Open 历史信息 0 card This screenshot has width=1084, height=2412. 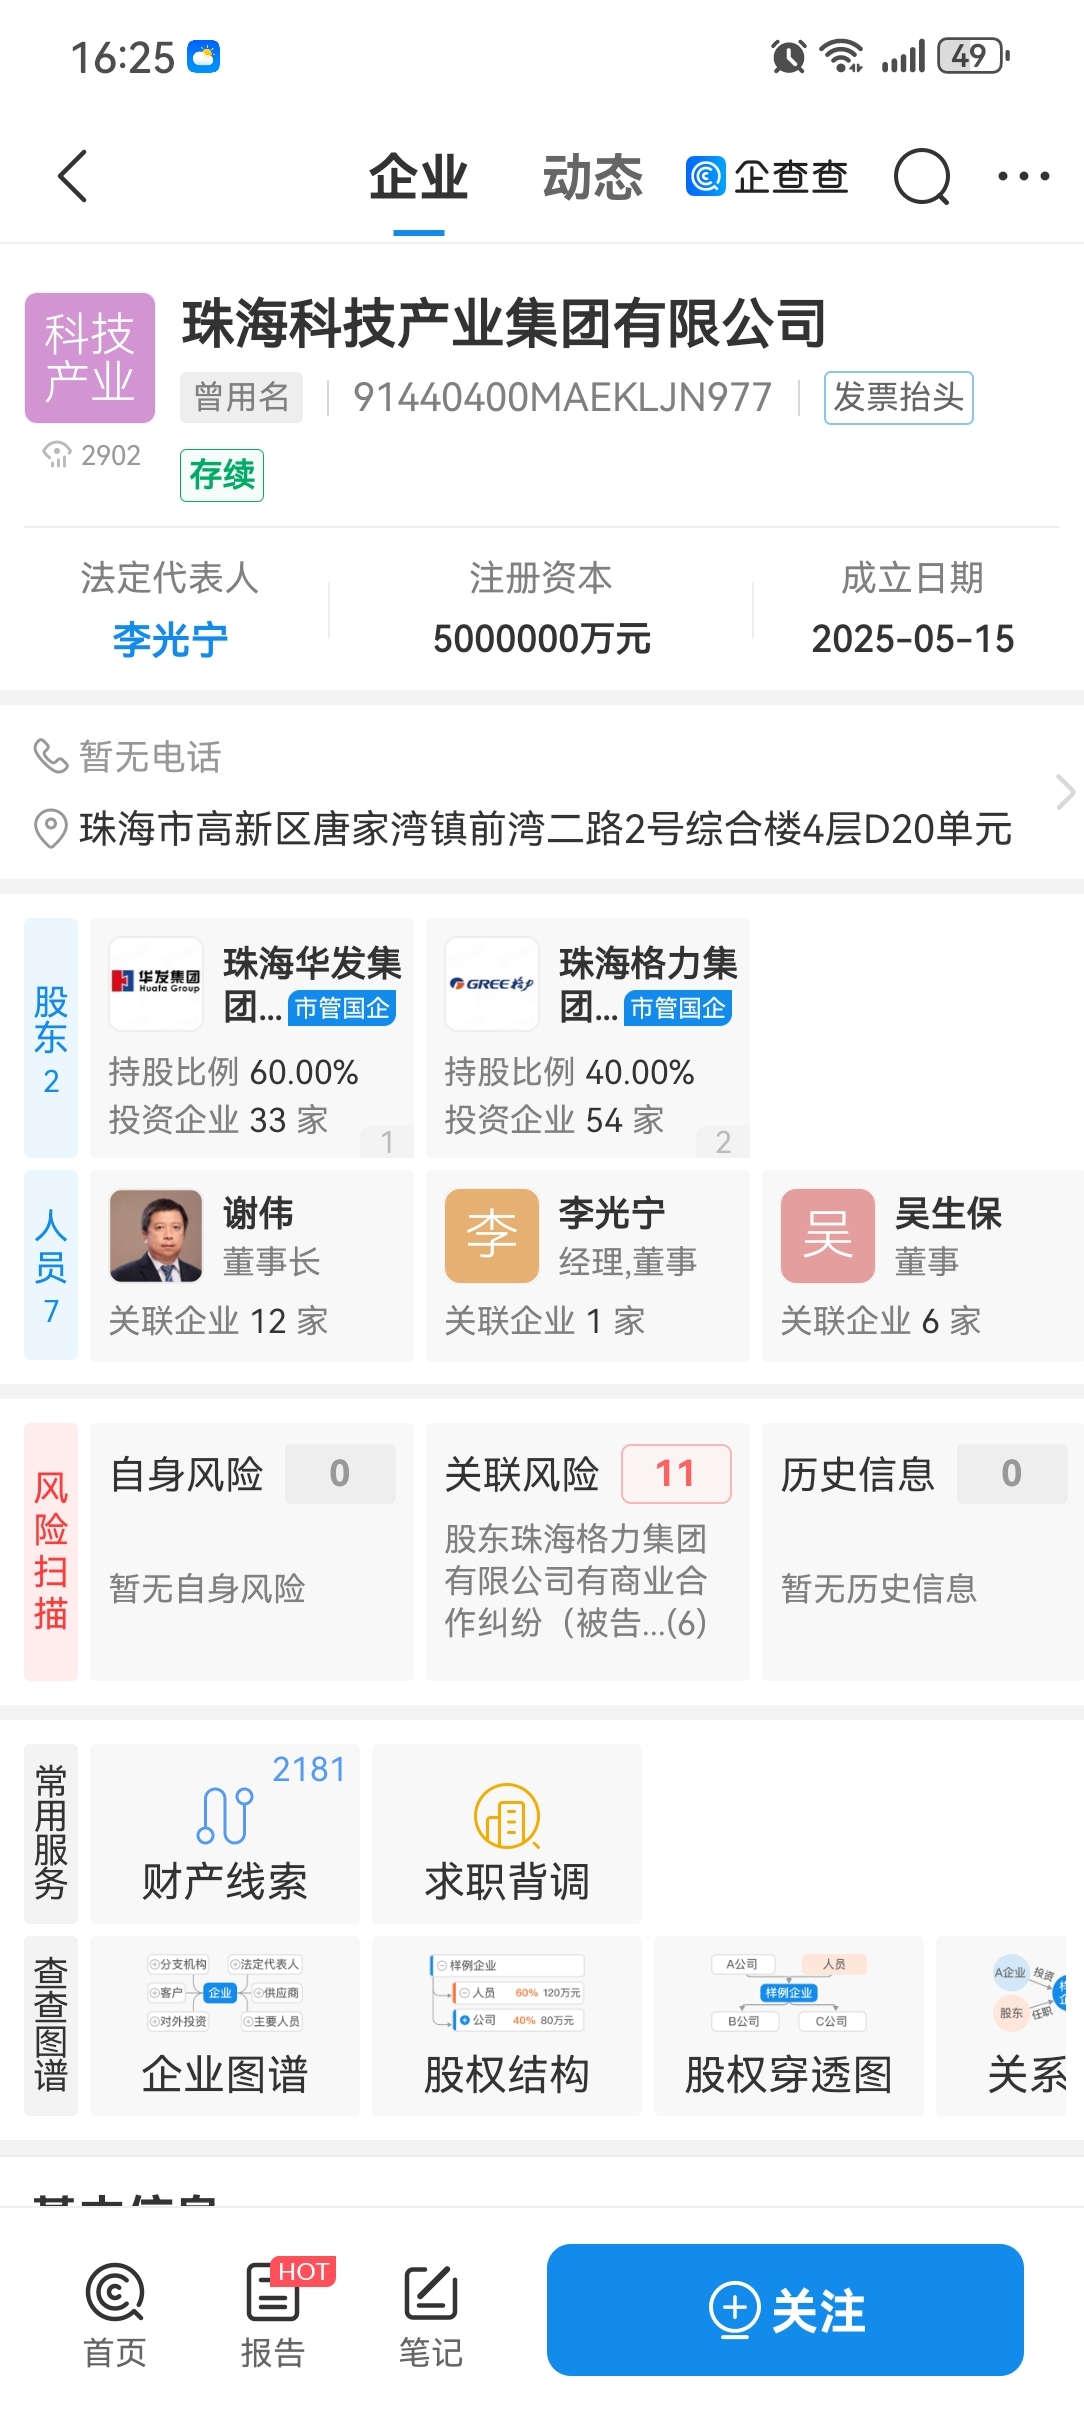[x=923, y=1551]
